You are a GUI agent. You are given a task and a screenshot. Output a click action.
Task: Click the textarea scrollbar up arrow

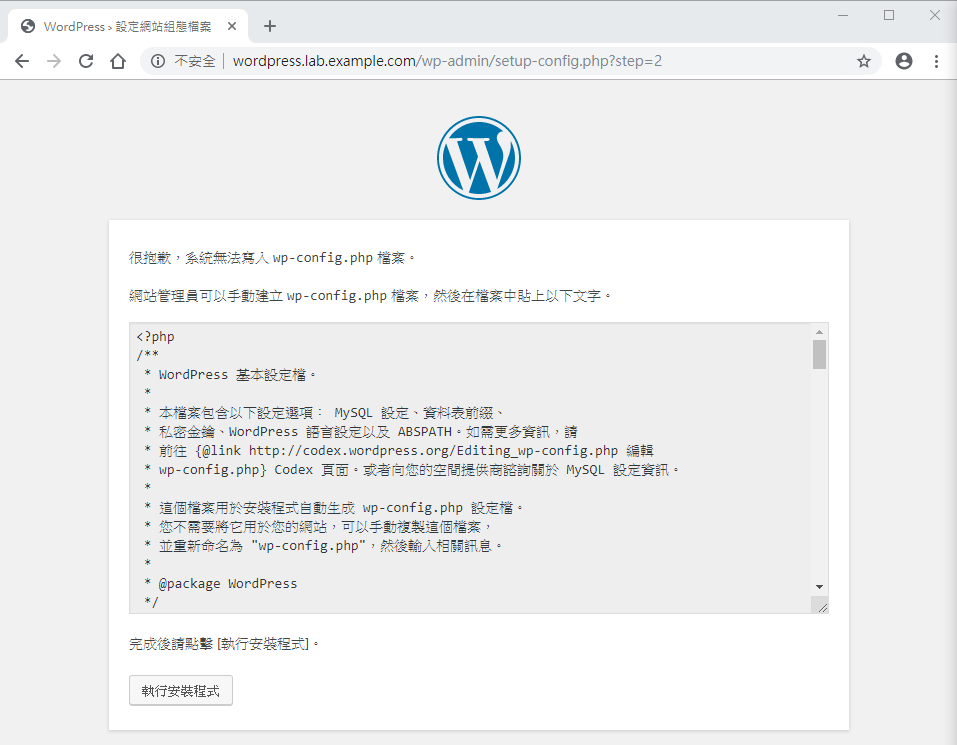pyautogui.click(x=819, y=332)
